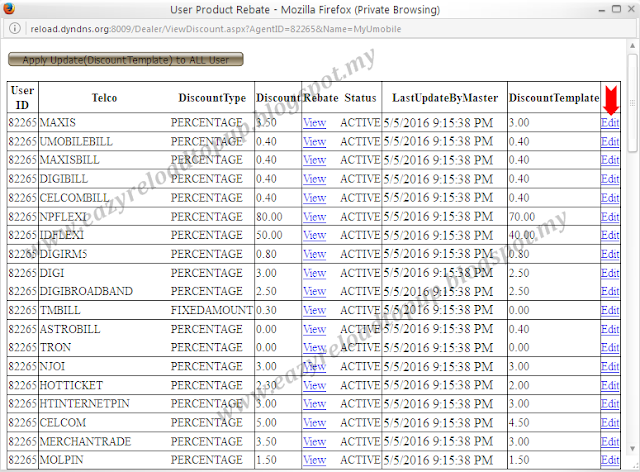The height and width of the screenshot is (472, 640).
Task: Edit the NJOI row
Action: point(610,366)
